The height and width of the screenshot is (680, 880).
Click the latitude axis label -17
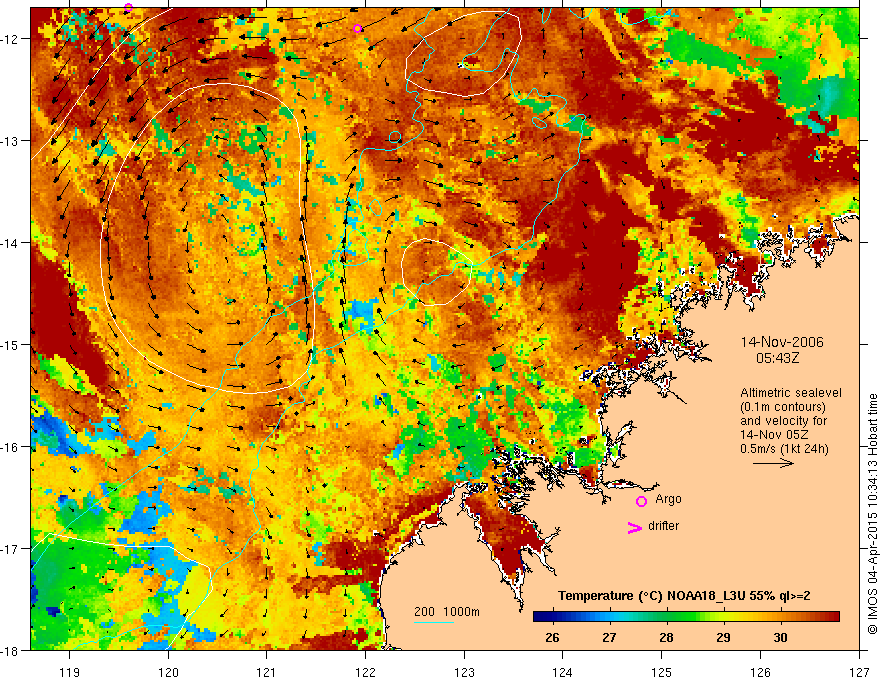pyautogui.click(x=10, y=549)
